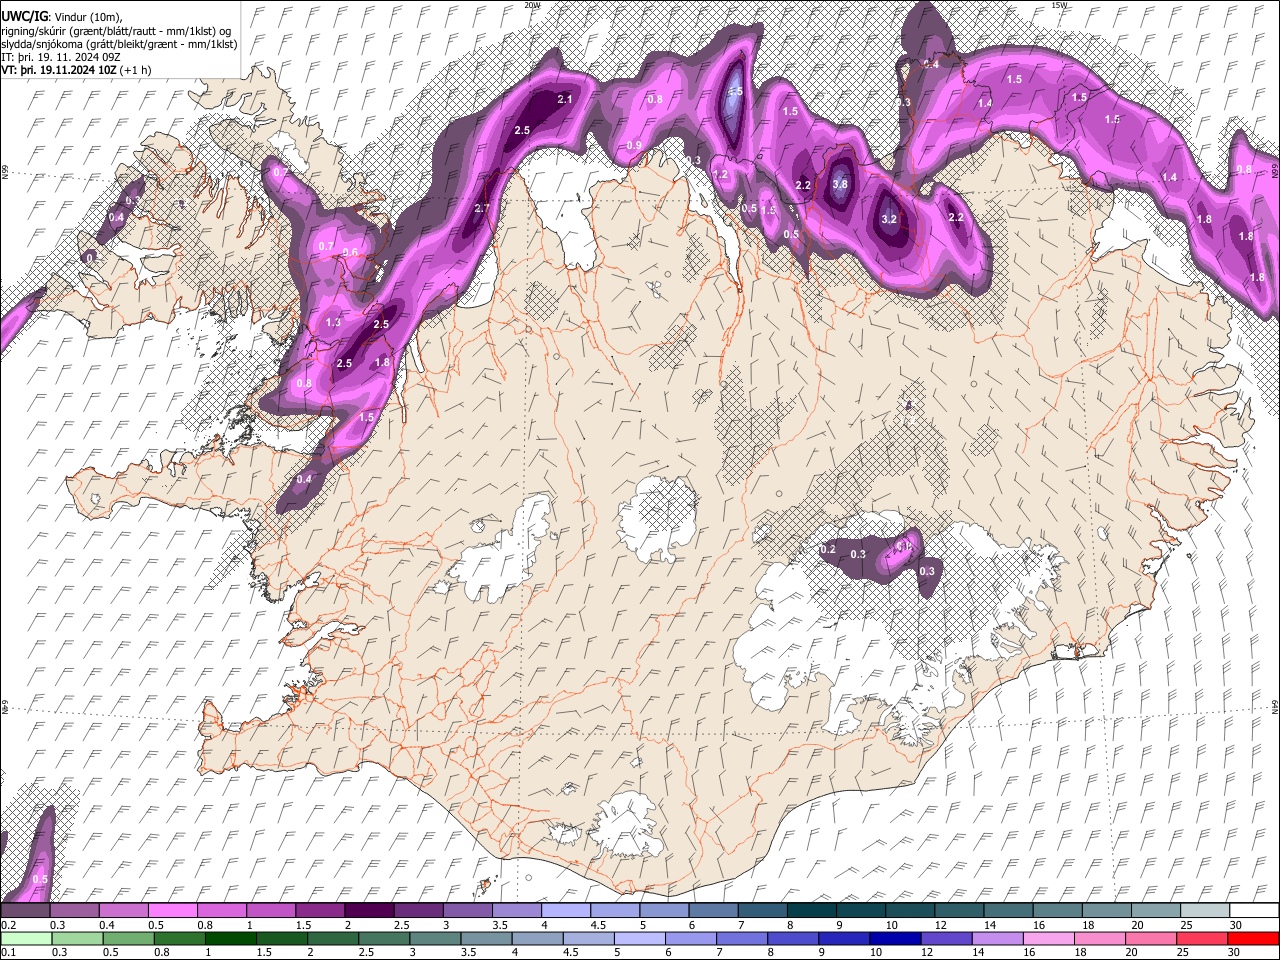This screenshot has width=1280, height=960.
Task: Click the '15W' longitude label
Action: click(x=1060, y=5)
